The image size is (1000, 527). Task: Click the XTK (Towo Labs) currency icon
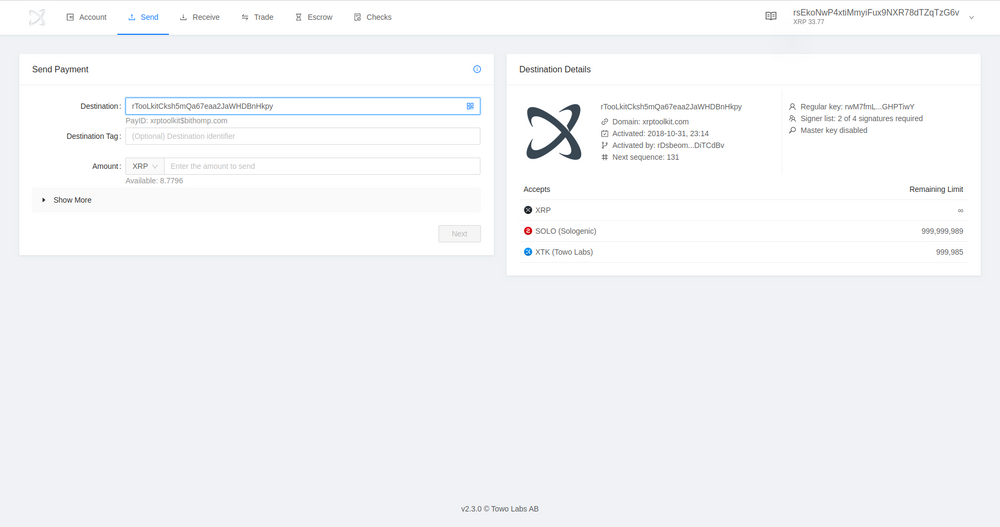[528, 252]
